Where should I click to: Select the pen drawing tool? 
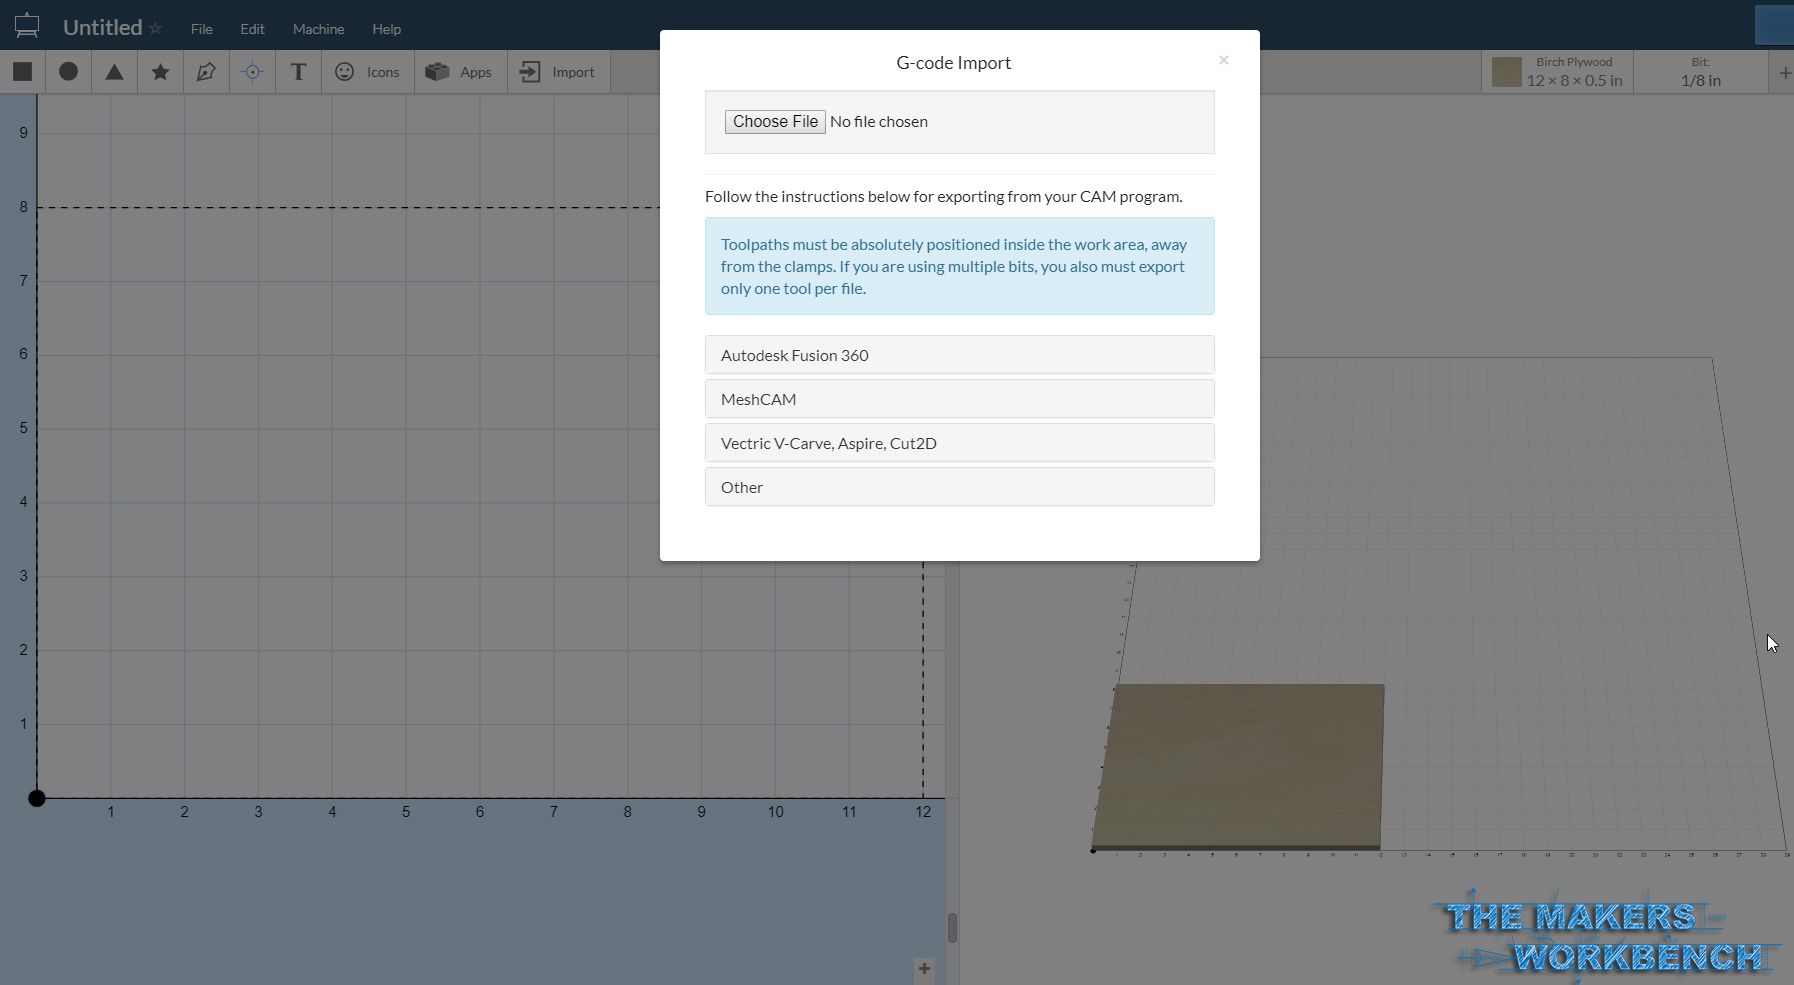click(206, 71)
